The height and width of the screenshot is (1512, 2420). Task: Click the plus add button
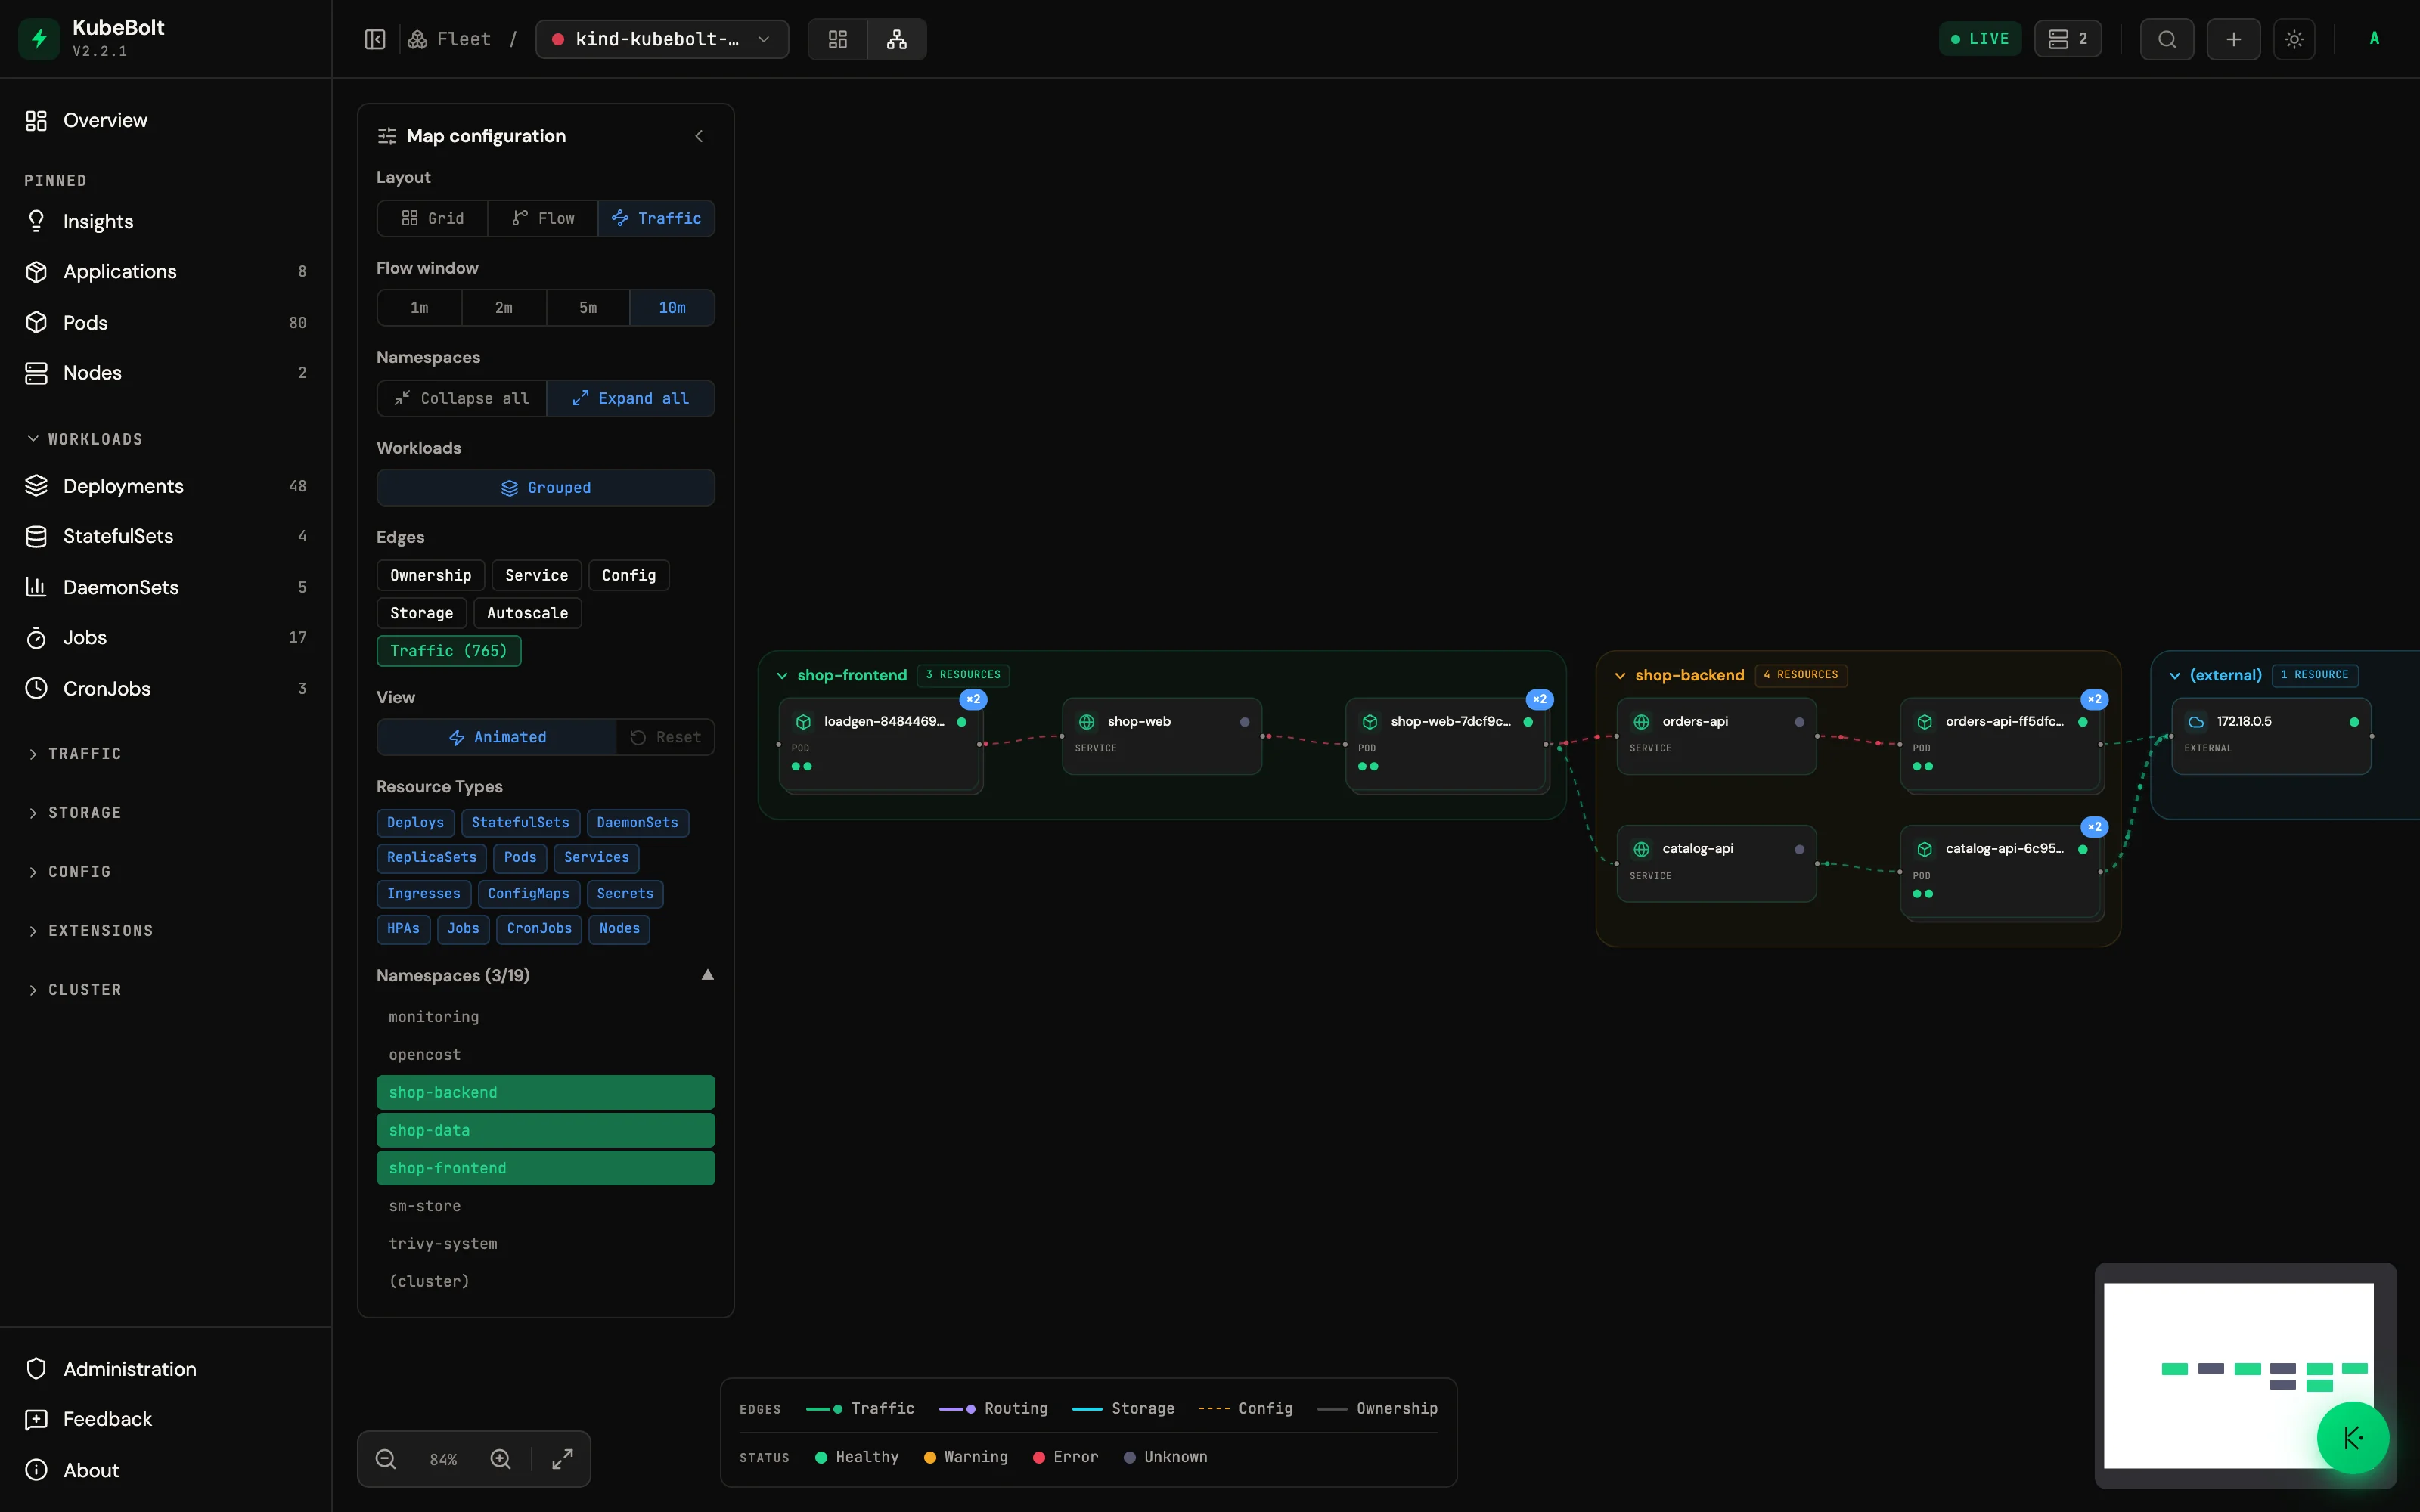2233,39
